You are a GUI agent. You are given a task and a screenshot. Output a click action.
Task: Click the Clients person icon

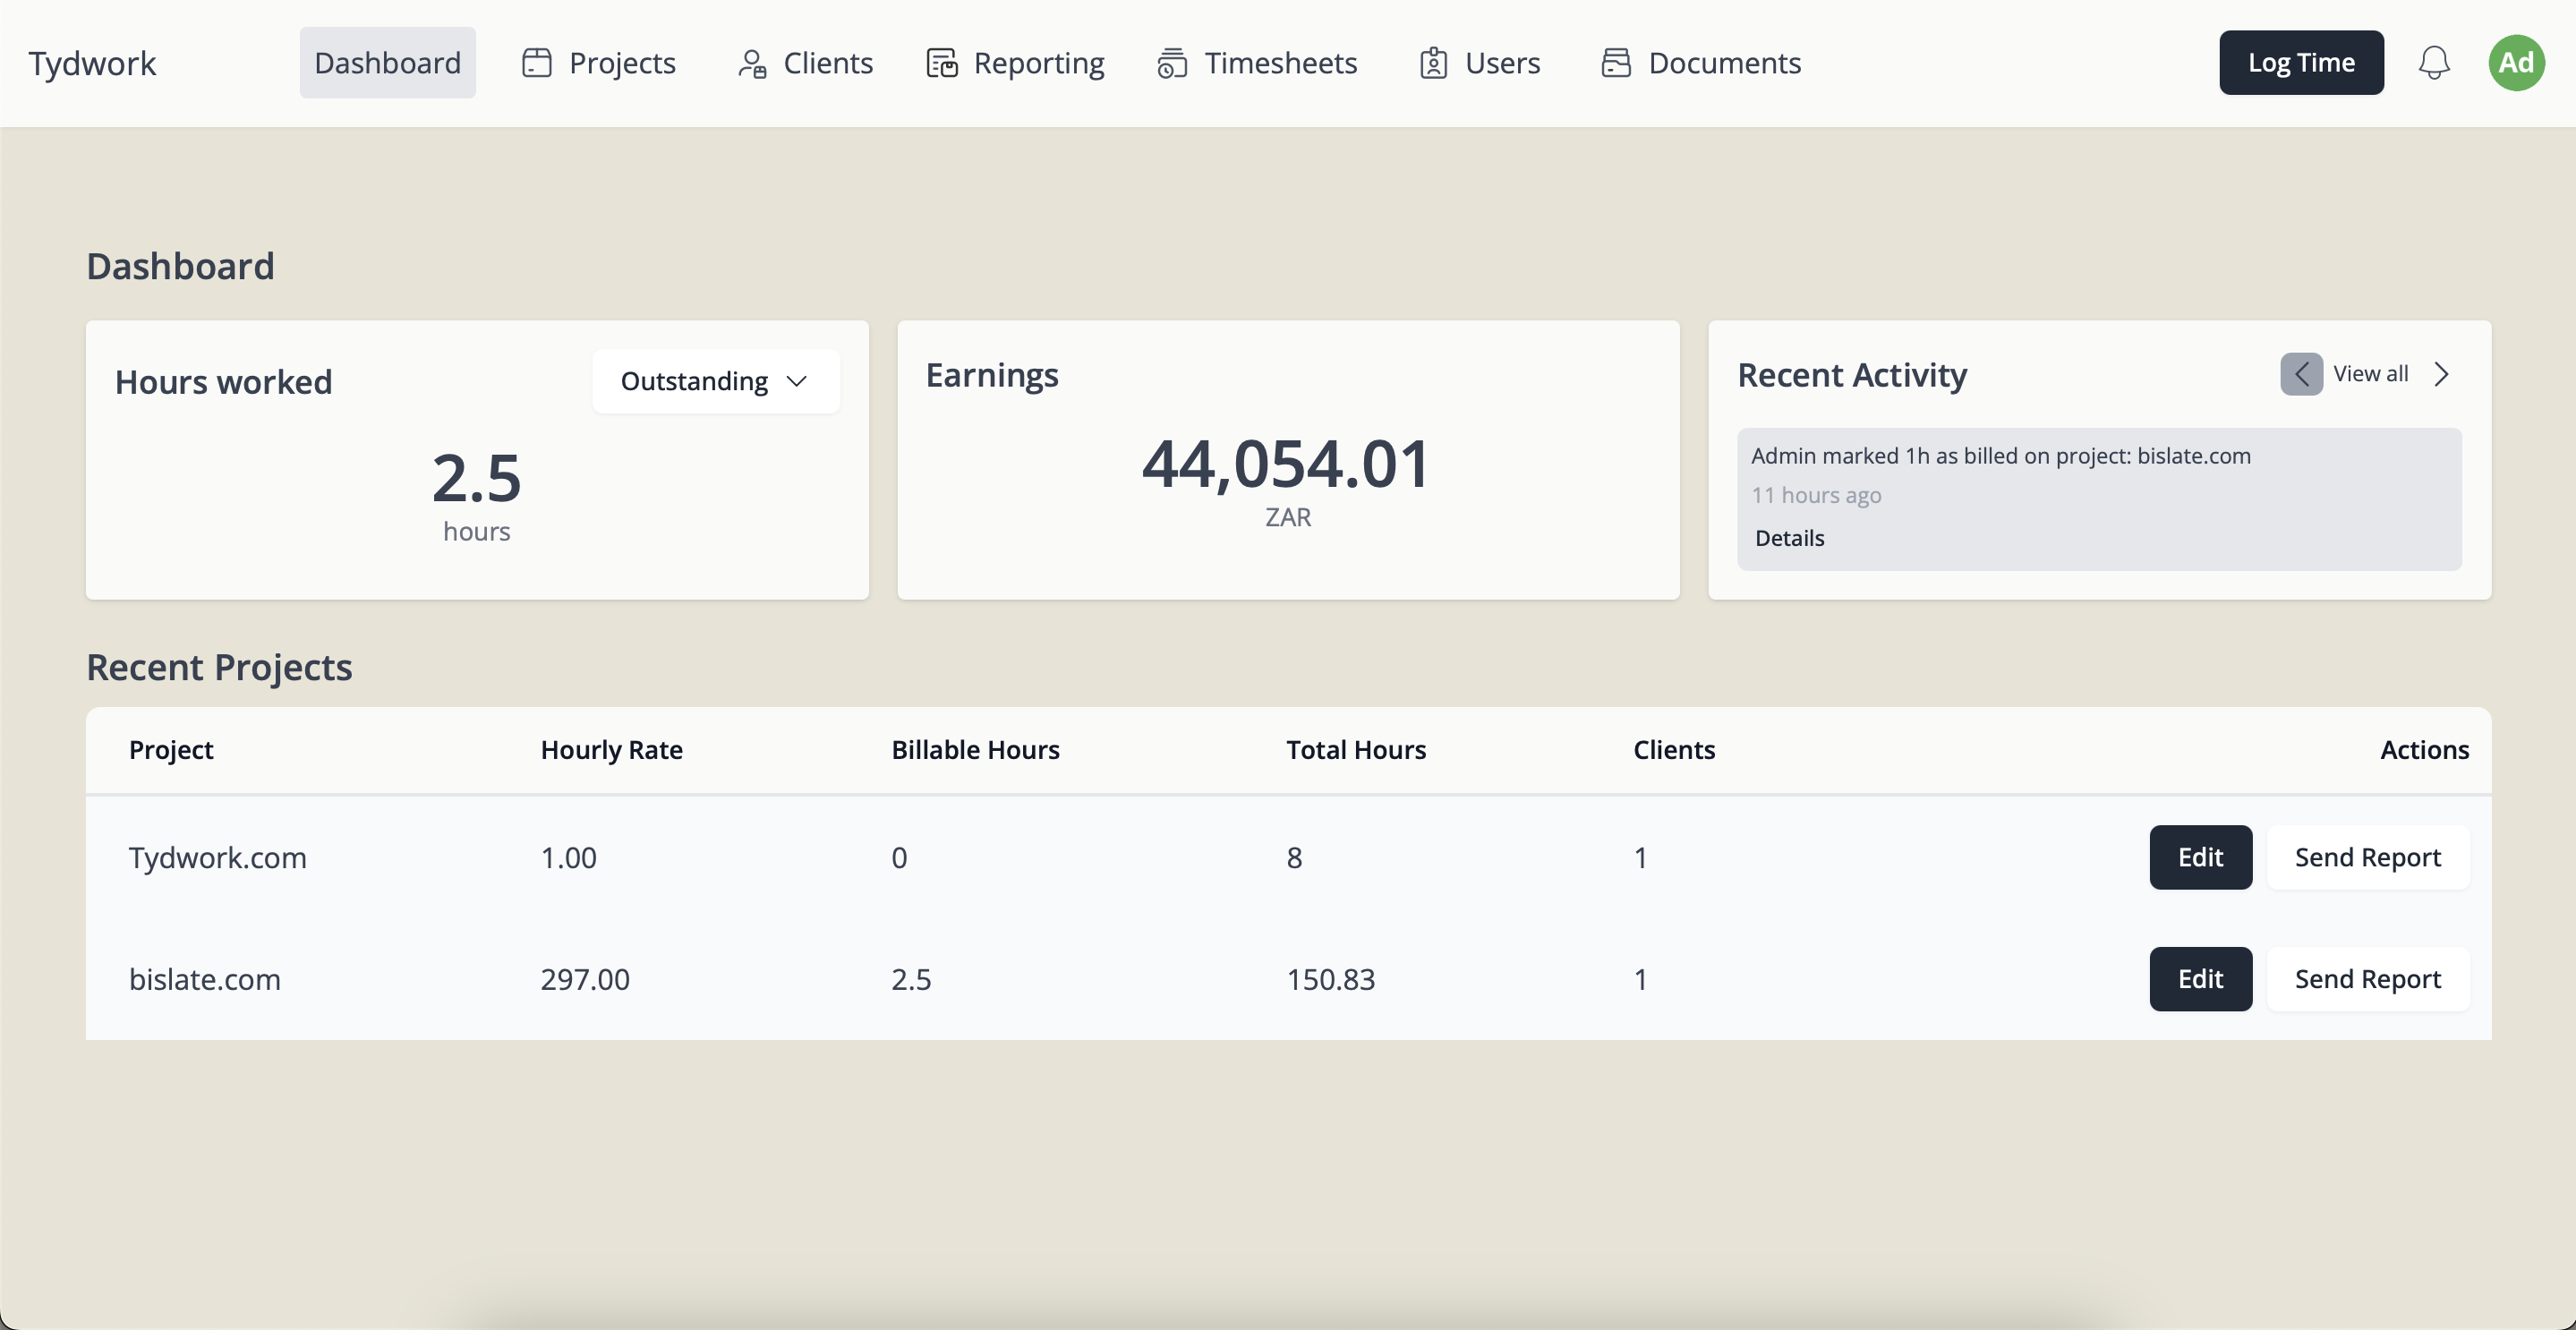752,63
